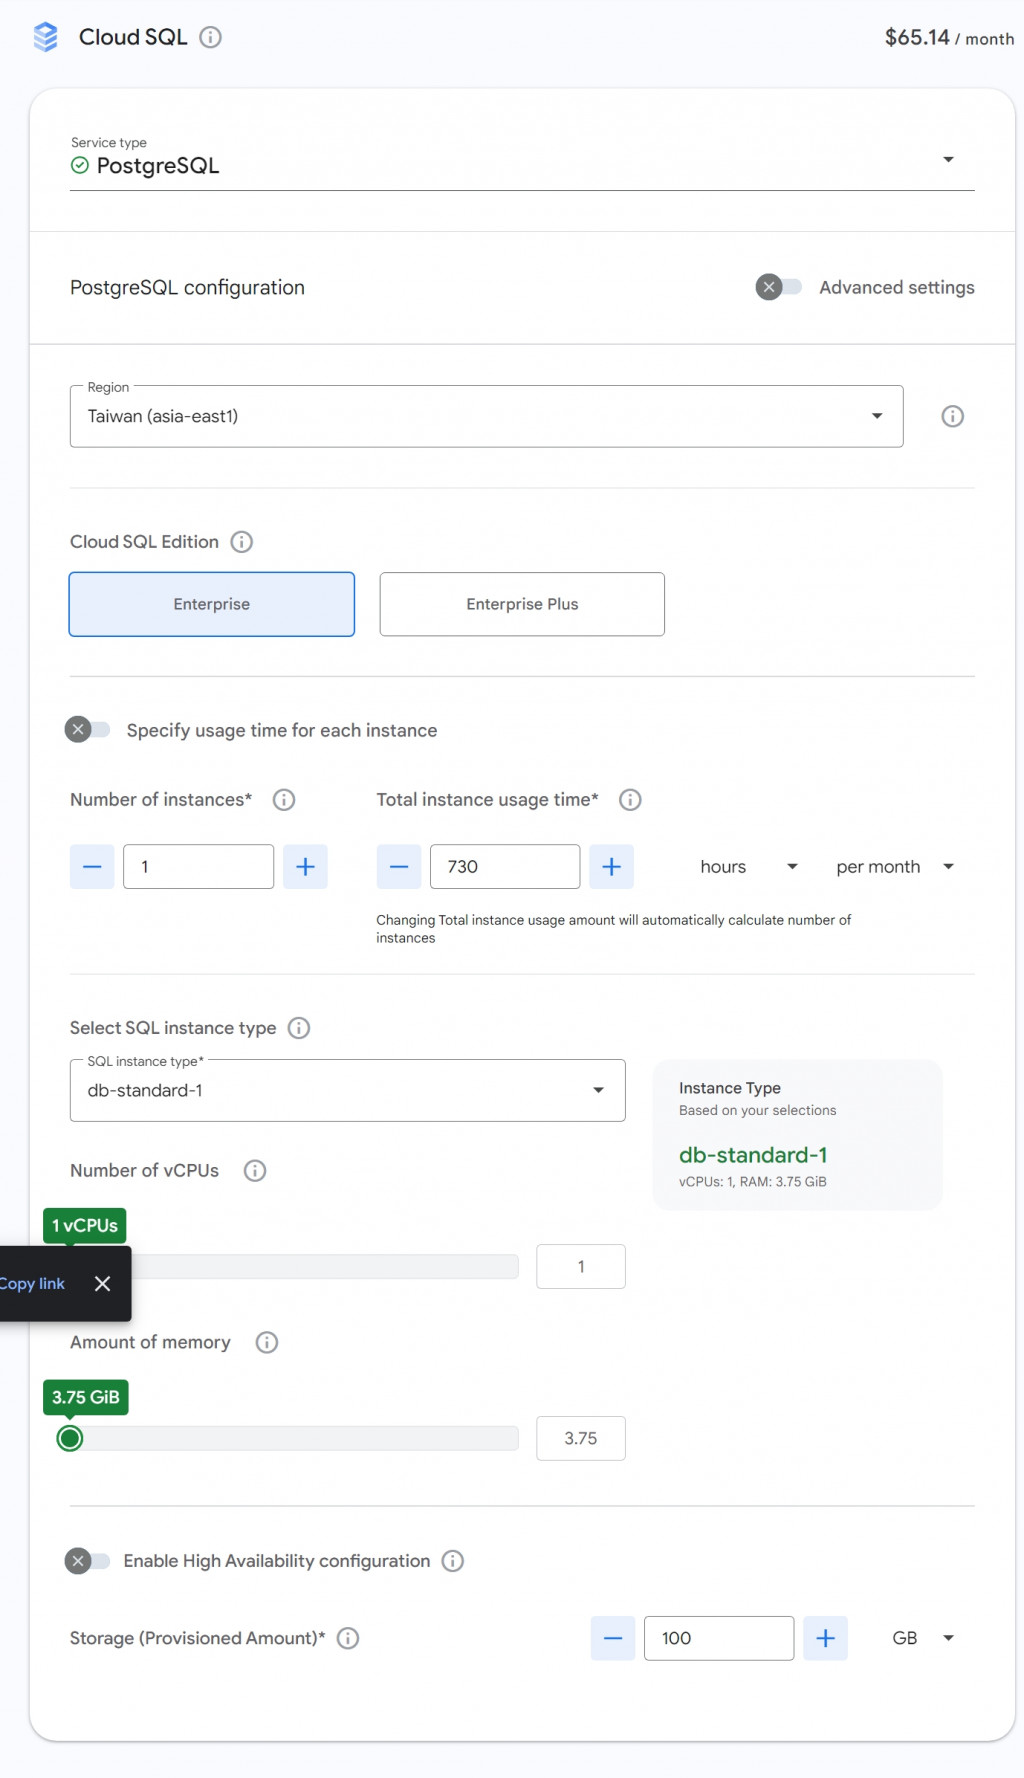Image resolution: width=1024 pixels, height=1778 pixels.
Task: Click the Amount of memory info icon
Action: pos(267,1342)
